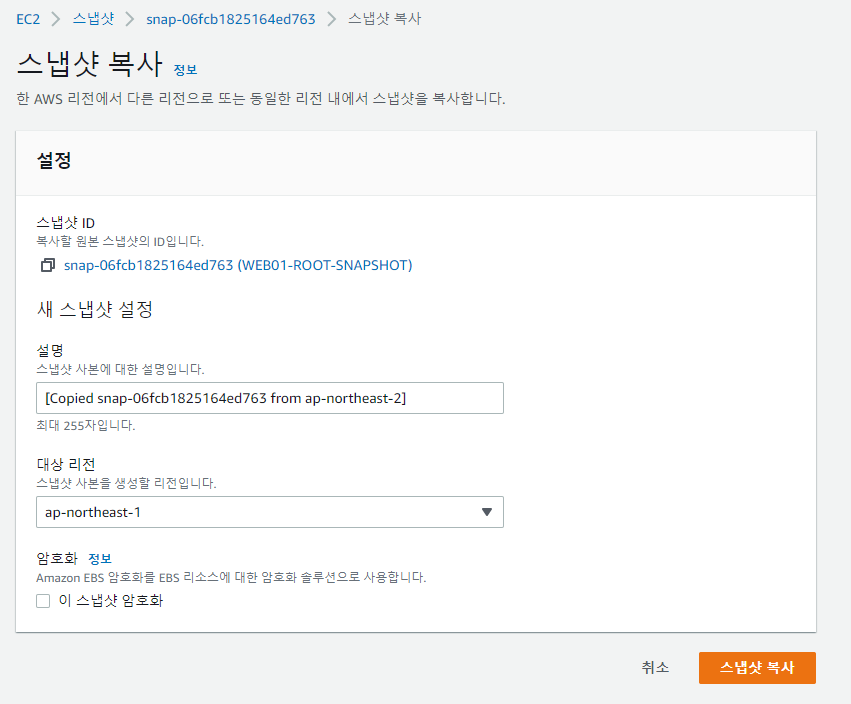
Task: Click the 스냅샷 ID label
Action: 66,223
